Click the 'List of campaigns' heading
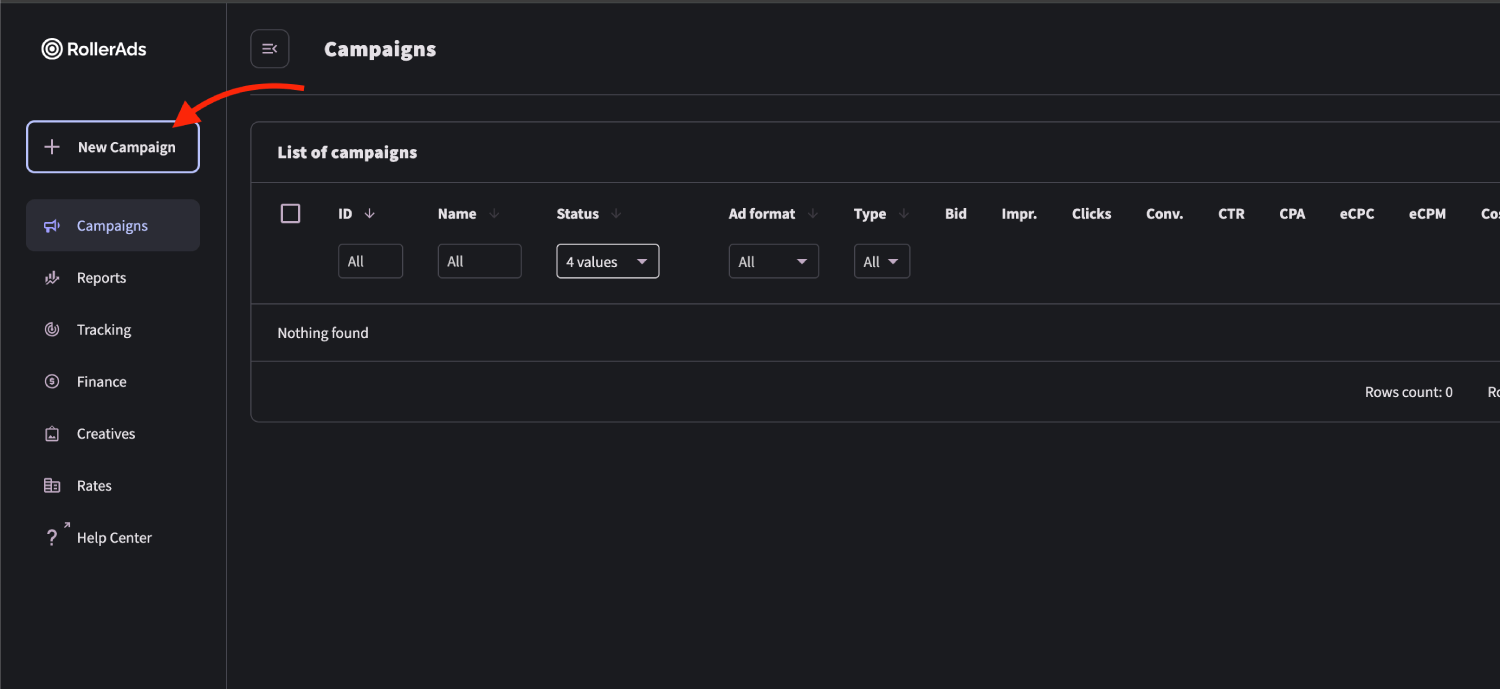 click(x=347, y=153)
